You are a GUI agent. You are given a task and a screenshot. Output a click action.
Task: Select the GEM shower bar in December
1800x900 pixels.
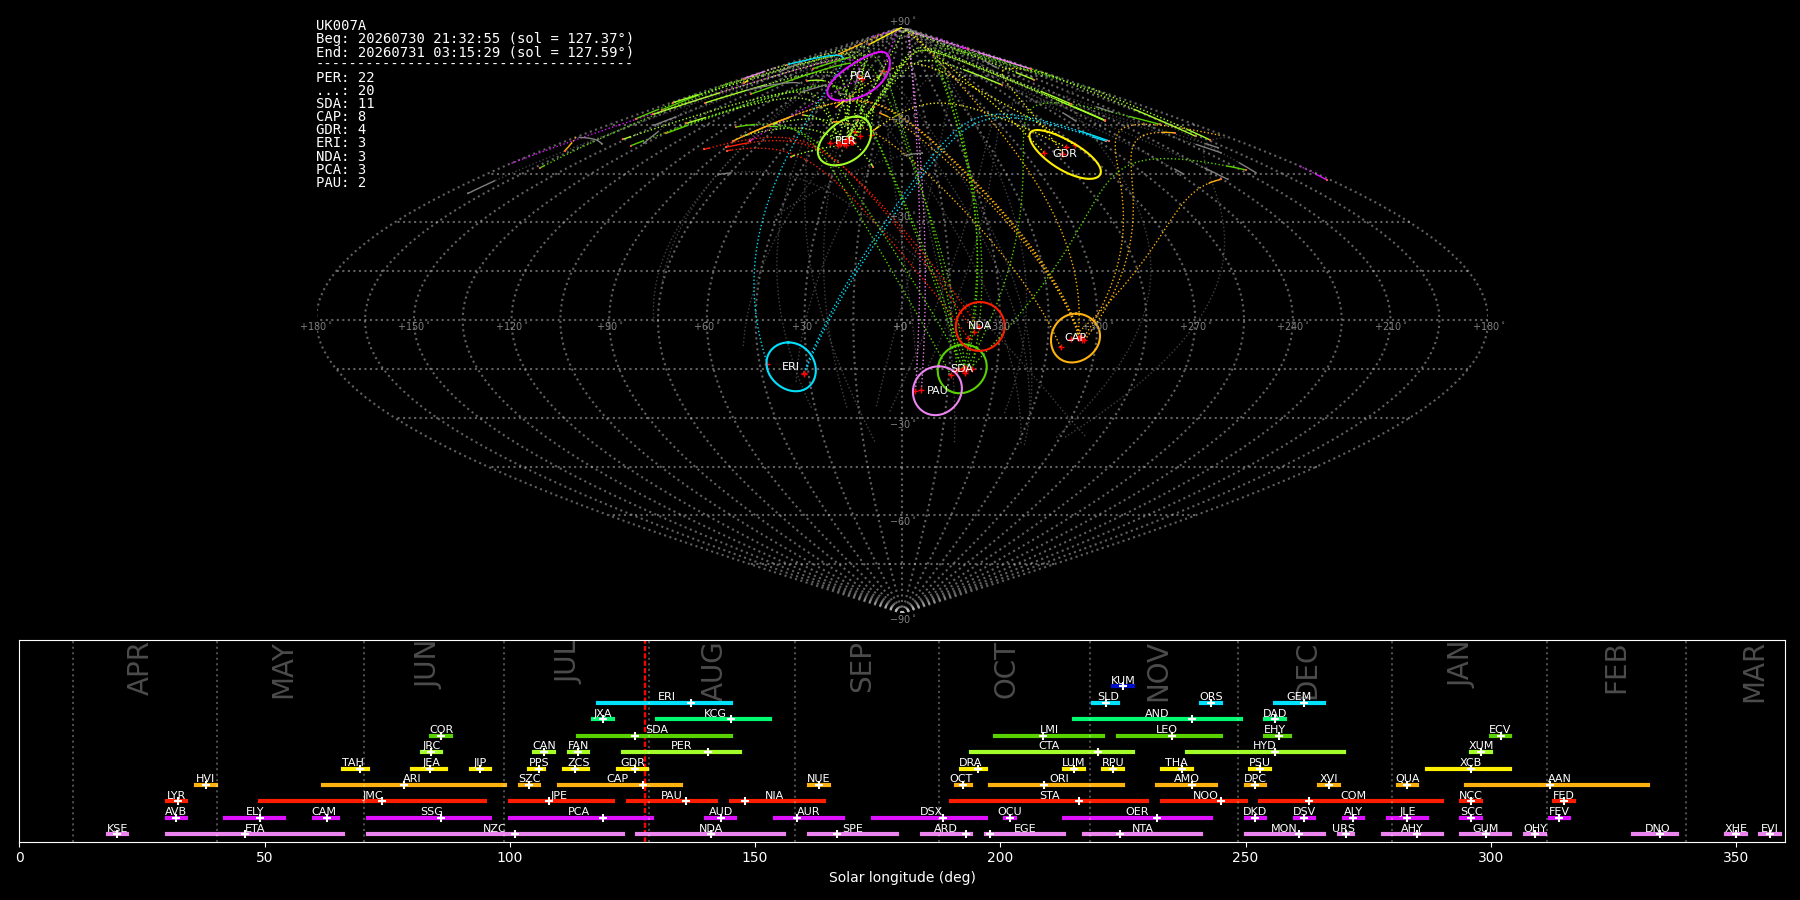pyautogui.click(x=1299, y=703)
